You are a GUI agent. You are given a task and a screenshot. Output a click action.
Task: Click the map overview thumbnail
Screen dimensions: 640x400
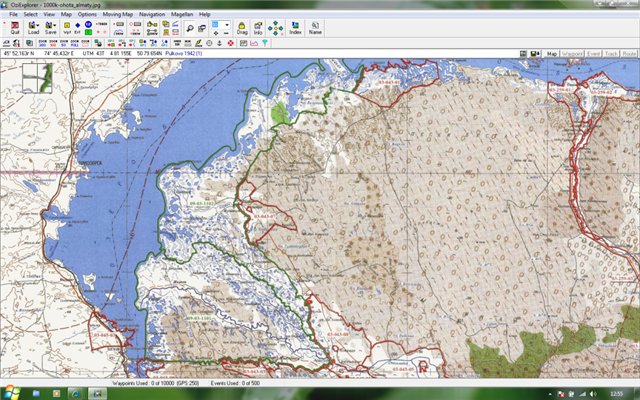38,78
